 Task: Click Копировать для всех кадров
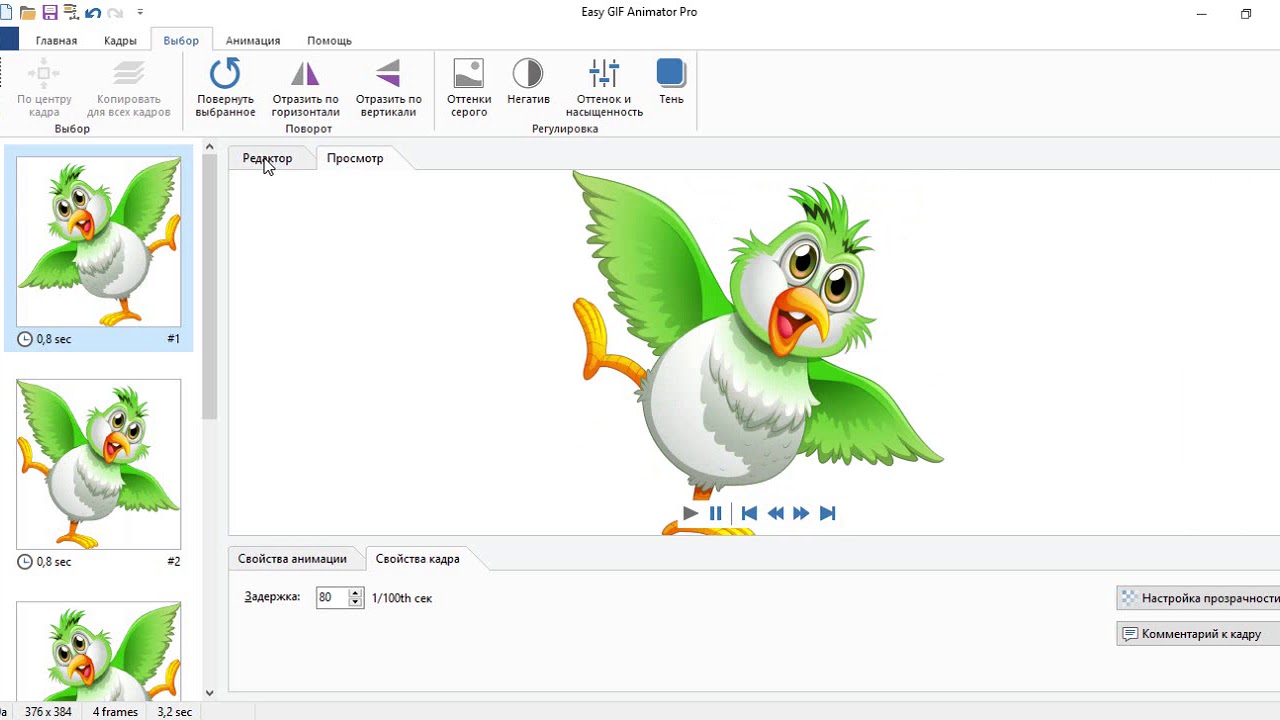point(129,88)
